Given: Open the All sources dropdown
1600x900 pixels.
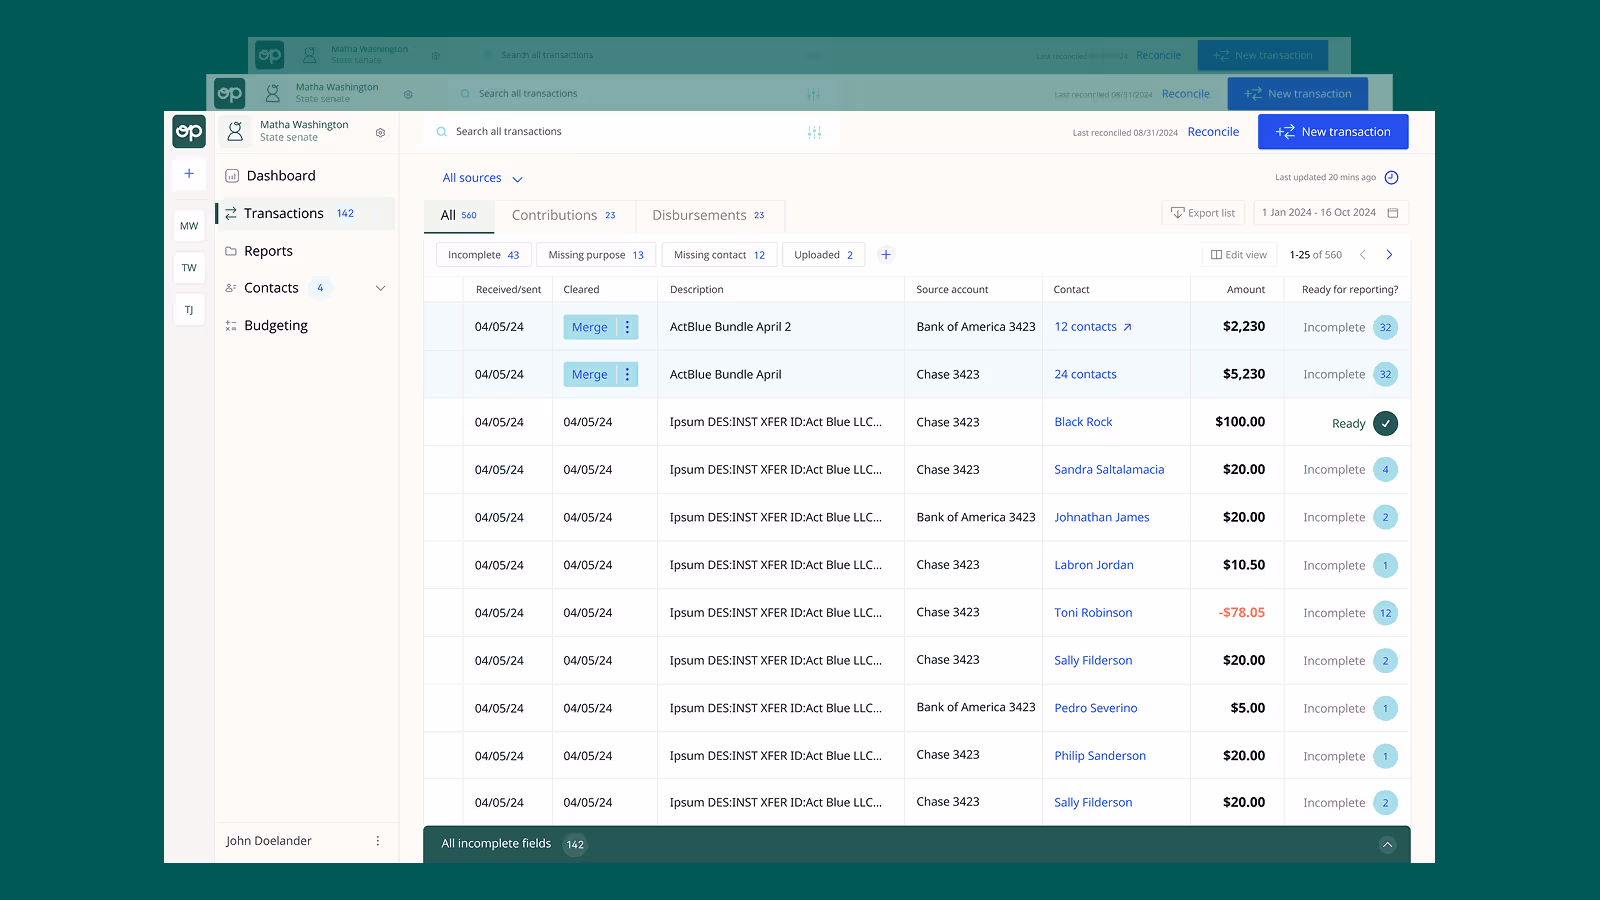Looking at the screenshot, I should tap(482, 178).
